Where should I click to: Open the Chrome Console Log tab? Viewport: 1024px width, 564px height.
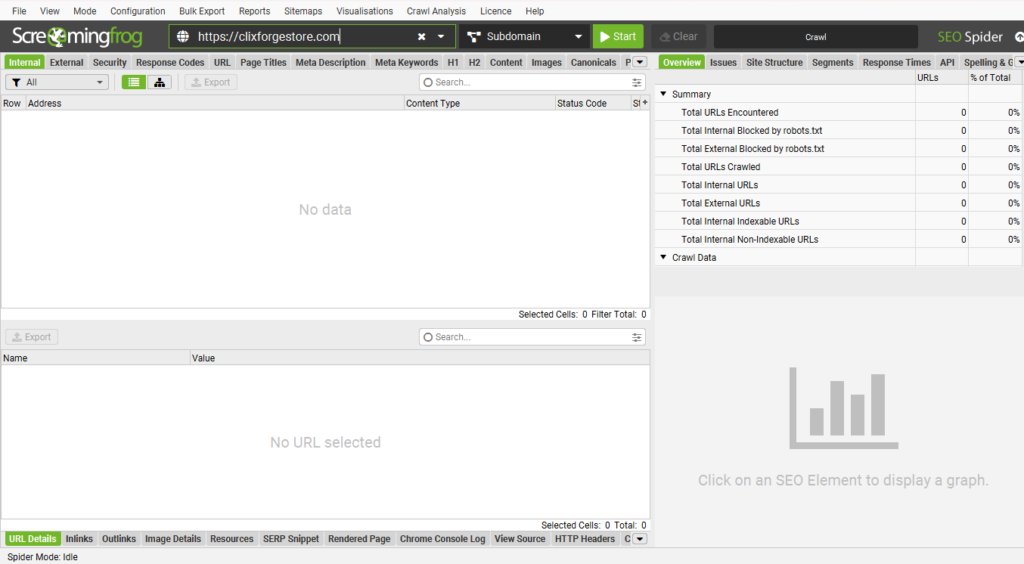[x=442, y=539]
